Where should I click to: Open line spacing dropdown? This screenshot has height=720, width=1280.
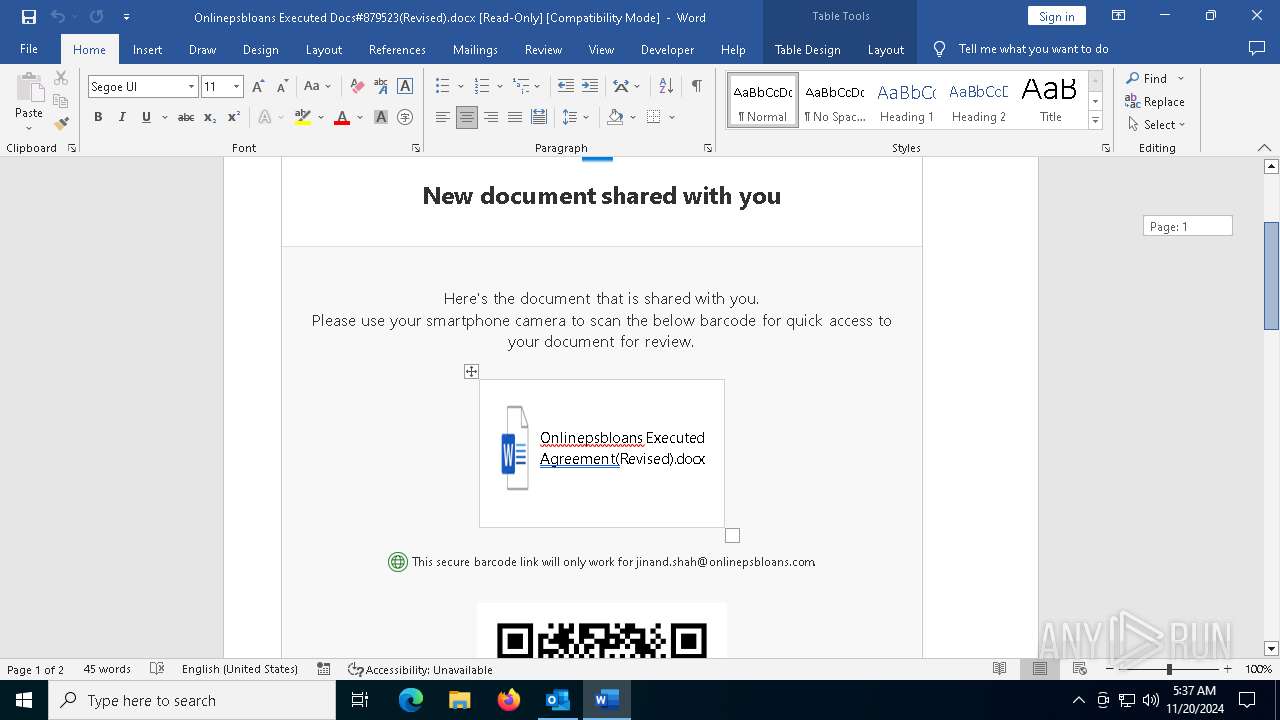pos(585,117)
